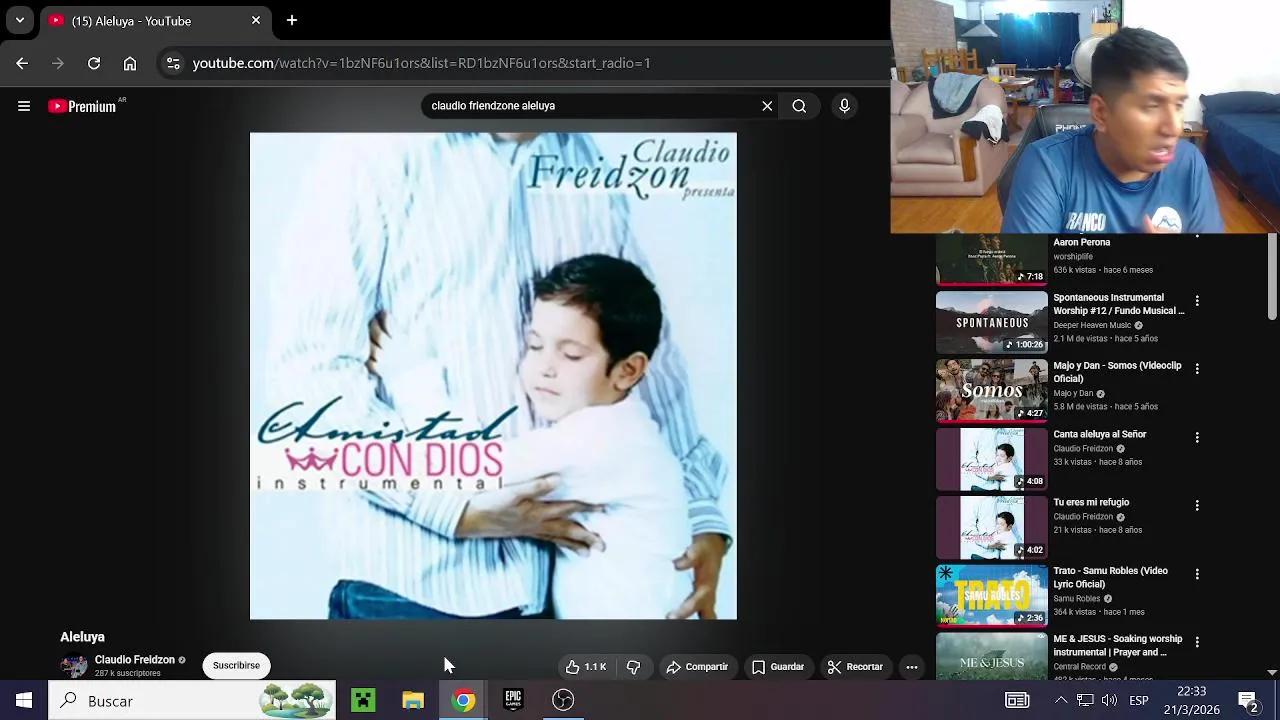Open options for Canta aleluya al Señor
1280x720 pixels.
(x=1197, y=437)
